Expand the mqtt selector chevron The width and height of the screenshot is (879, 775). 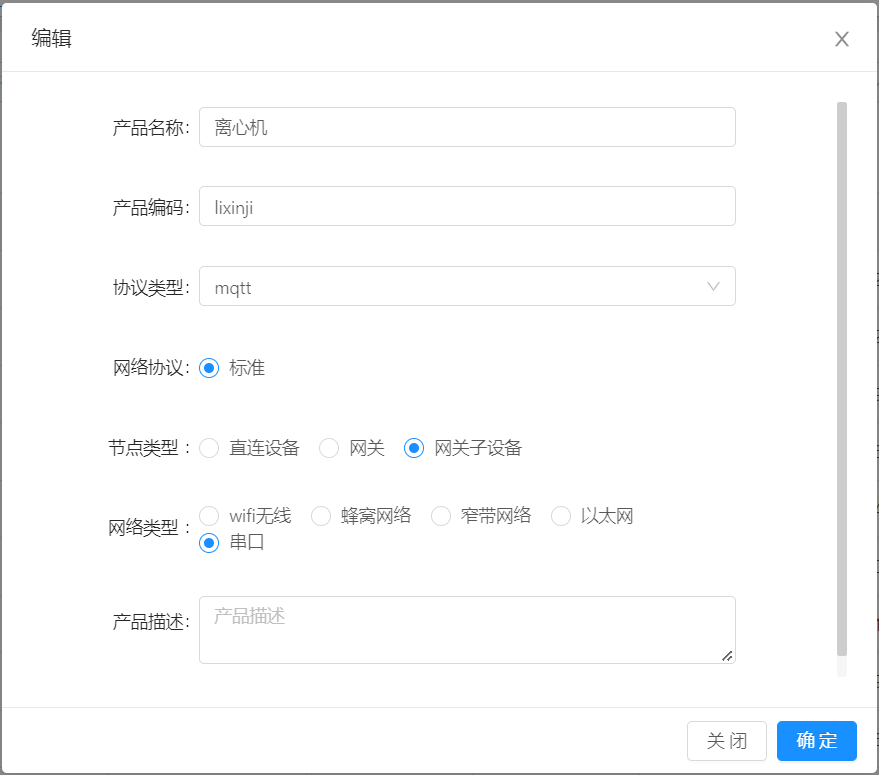tap(713, 286)
